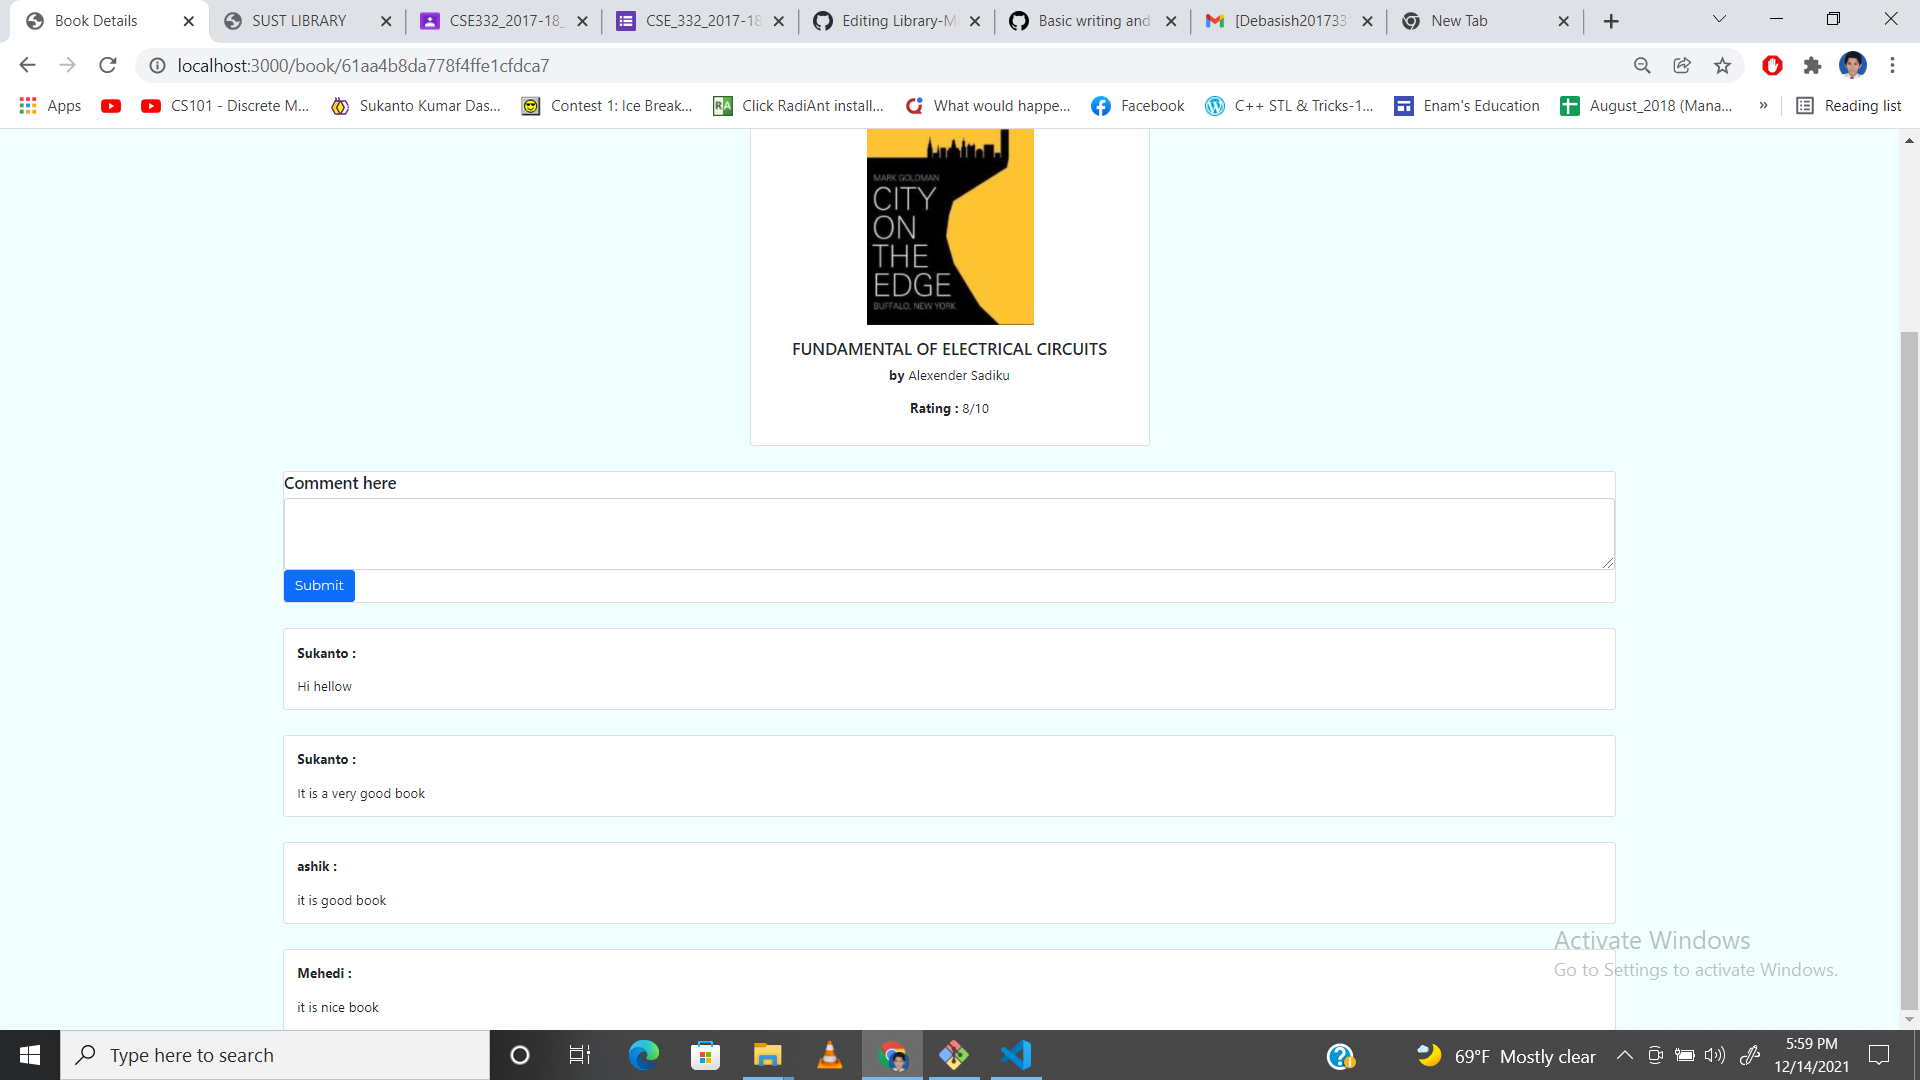The image size is (1920, 1080).
Task: Submit the comment
Action: click(319, 586)
